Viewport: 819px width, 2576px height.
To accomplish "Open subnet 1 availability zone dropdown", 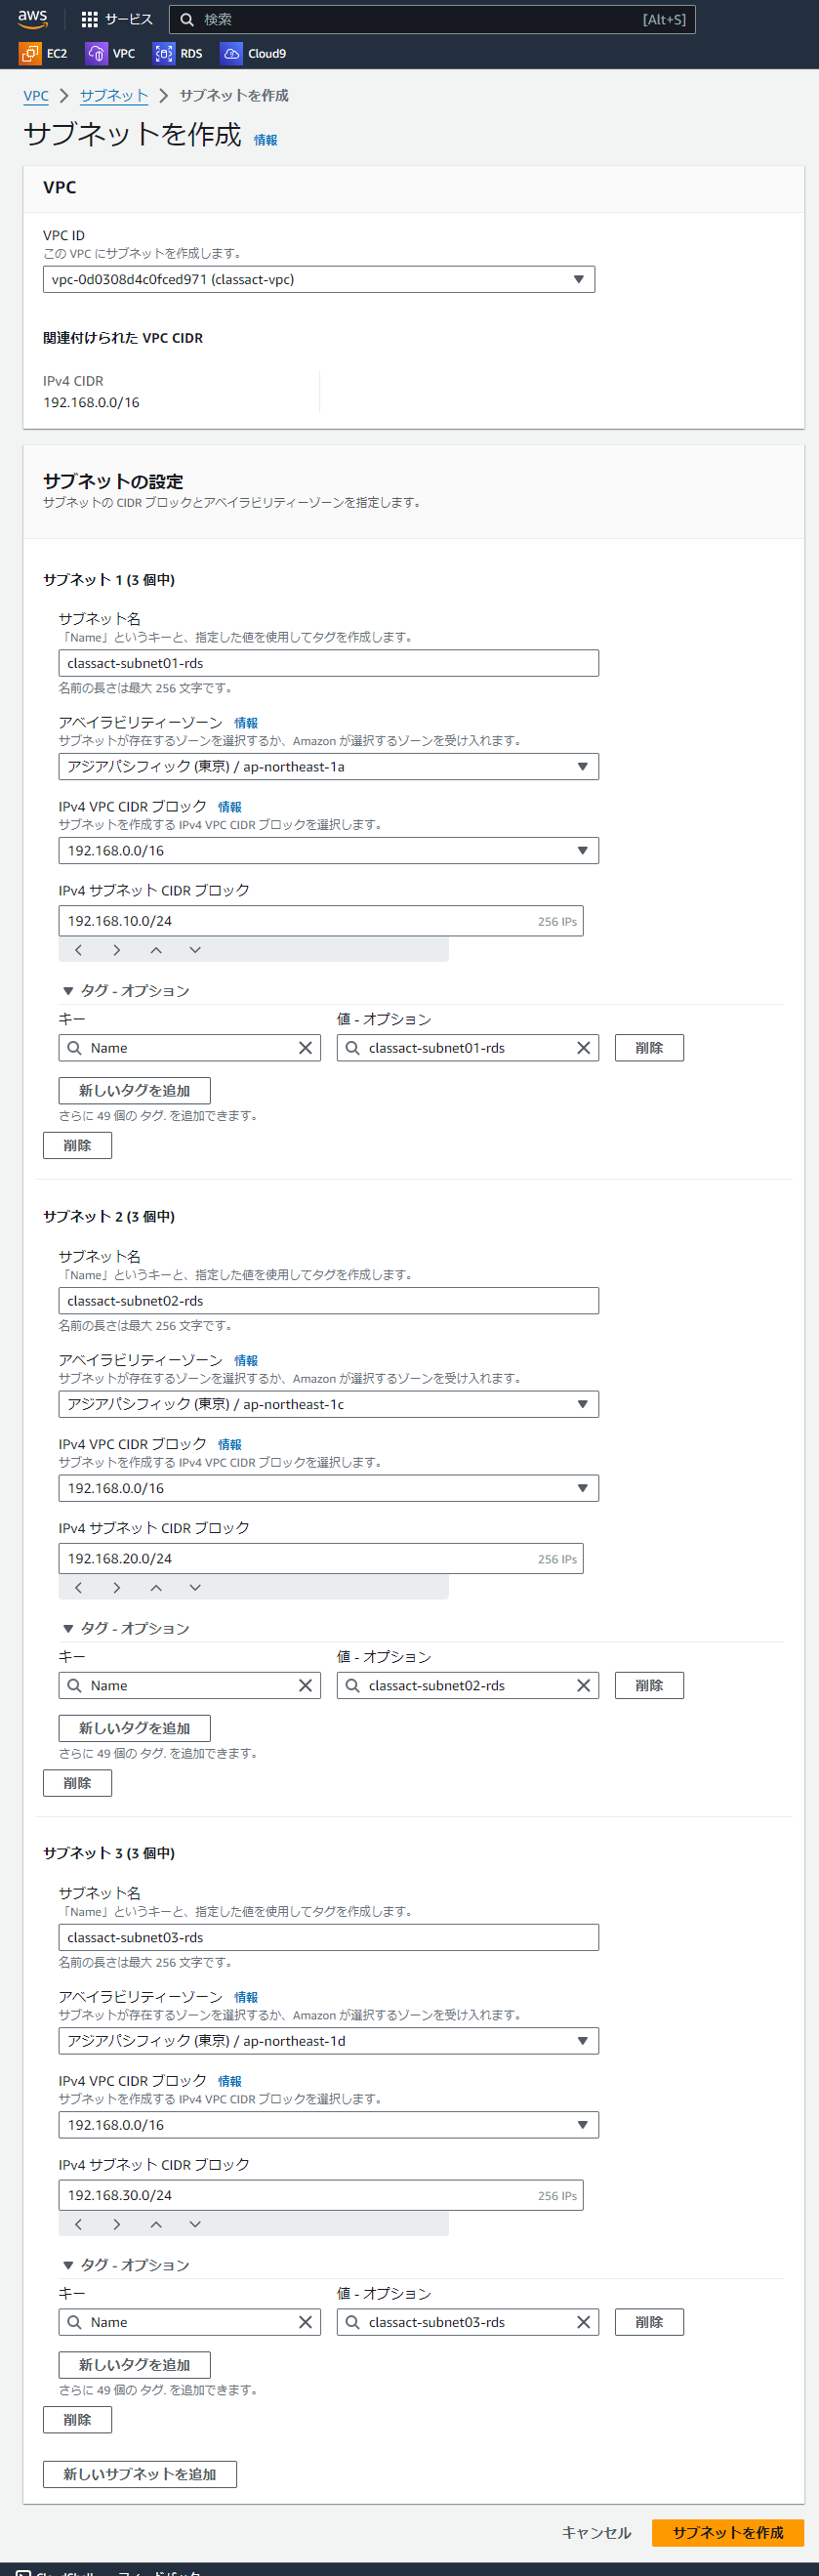I will coord(328,767).
